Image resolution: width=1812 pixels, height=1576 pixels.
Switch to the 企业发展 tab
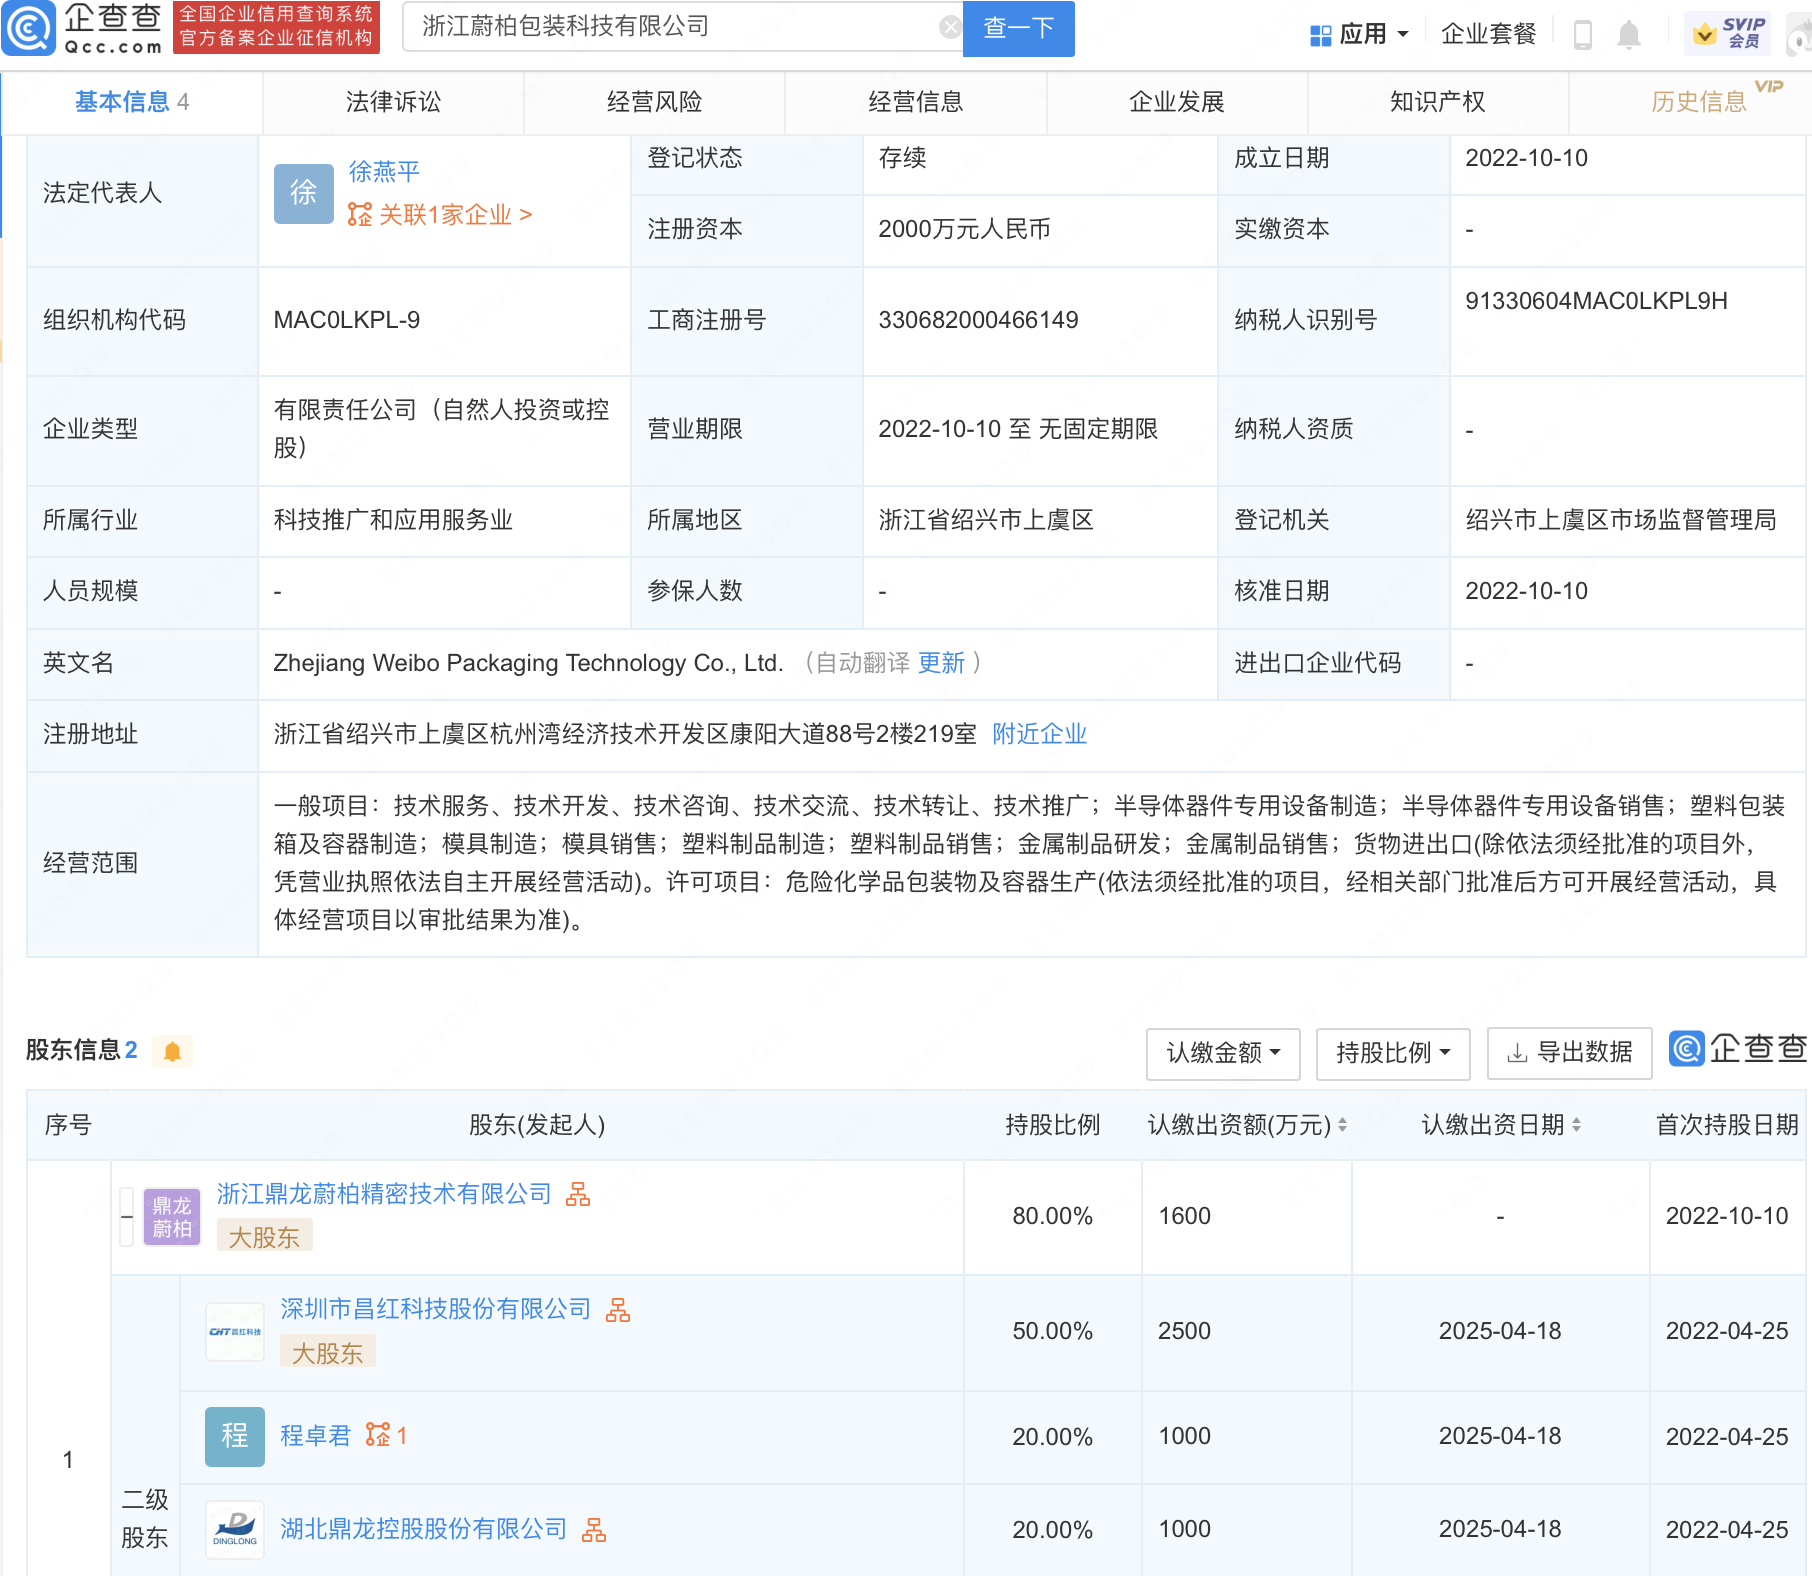[1176, 102]
